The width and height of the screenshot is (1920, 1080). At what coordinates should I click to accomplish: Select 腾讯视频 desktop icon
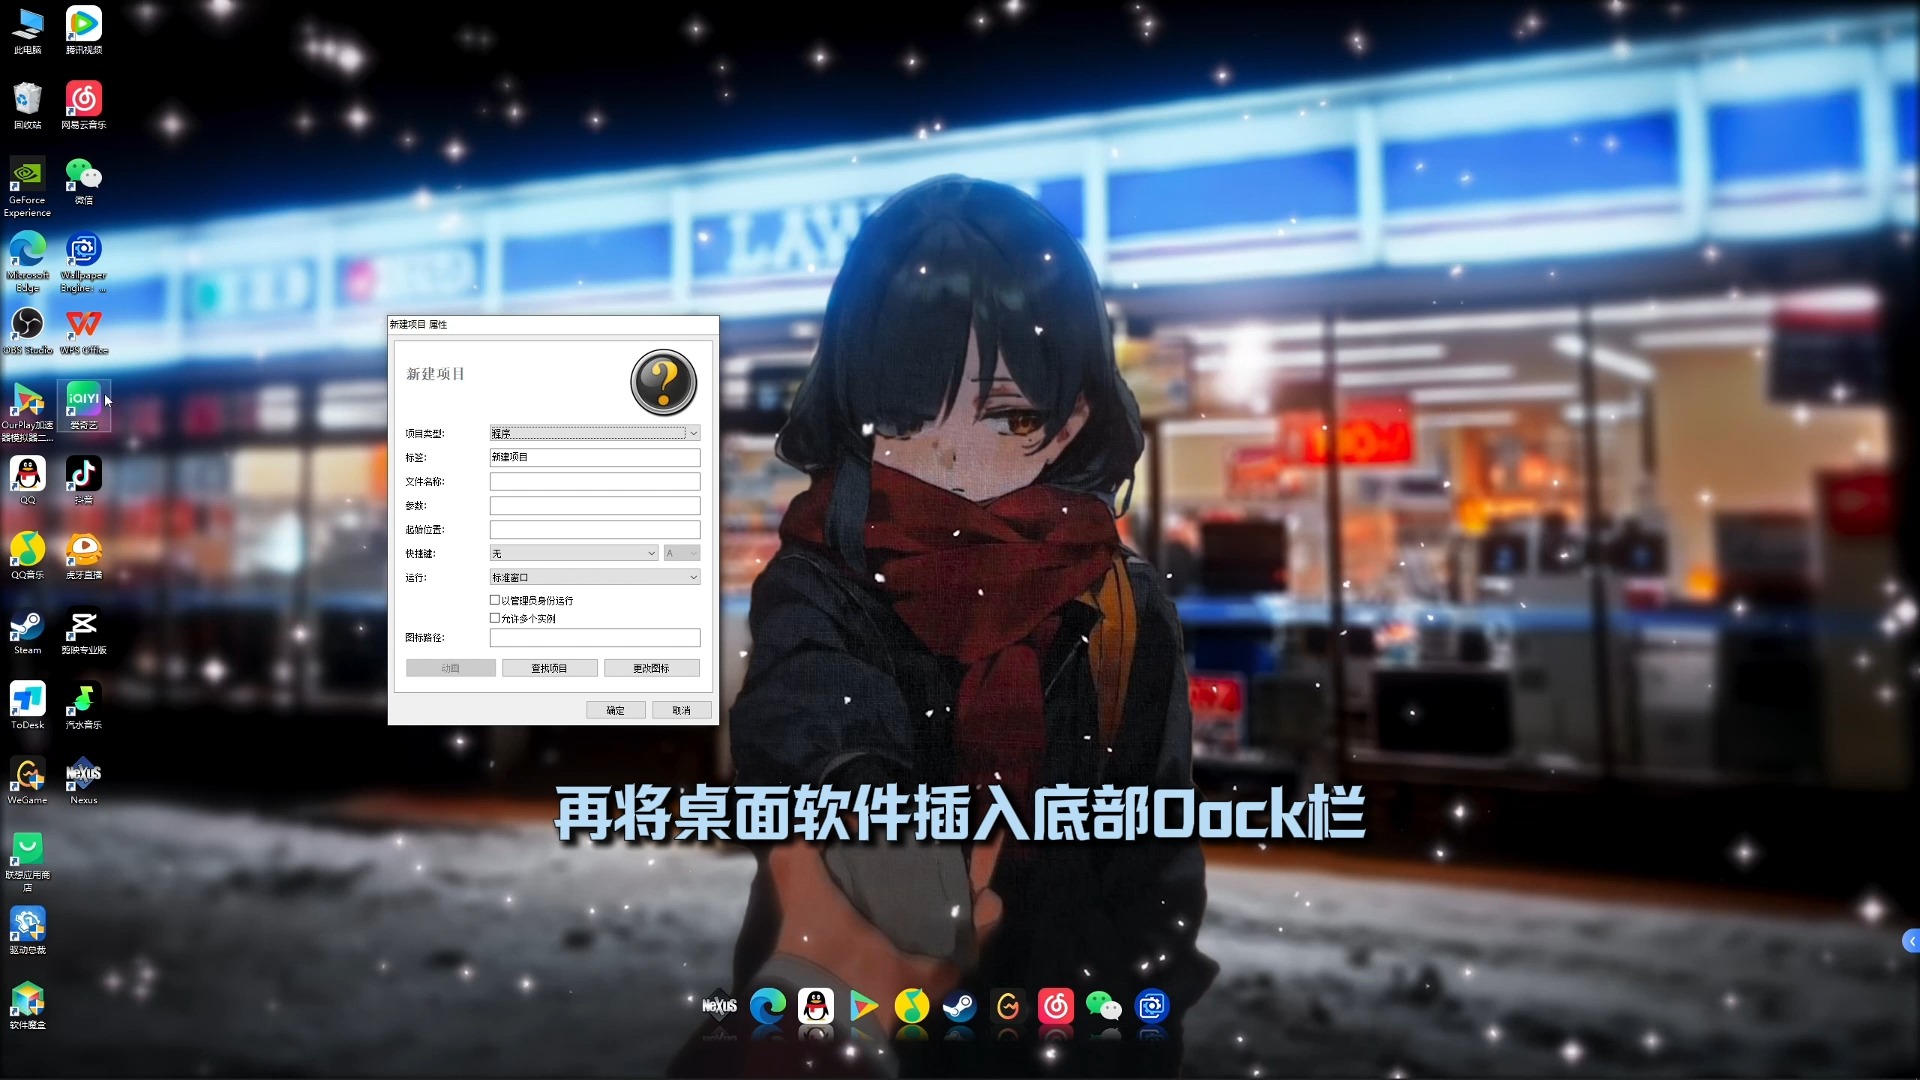[x=84, y=31]
